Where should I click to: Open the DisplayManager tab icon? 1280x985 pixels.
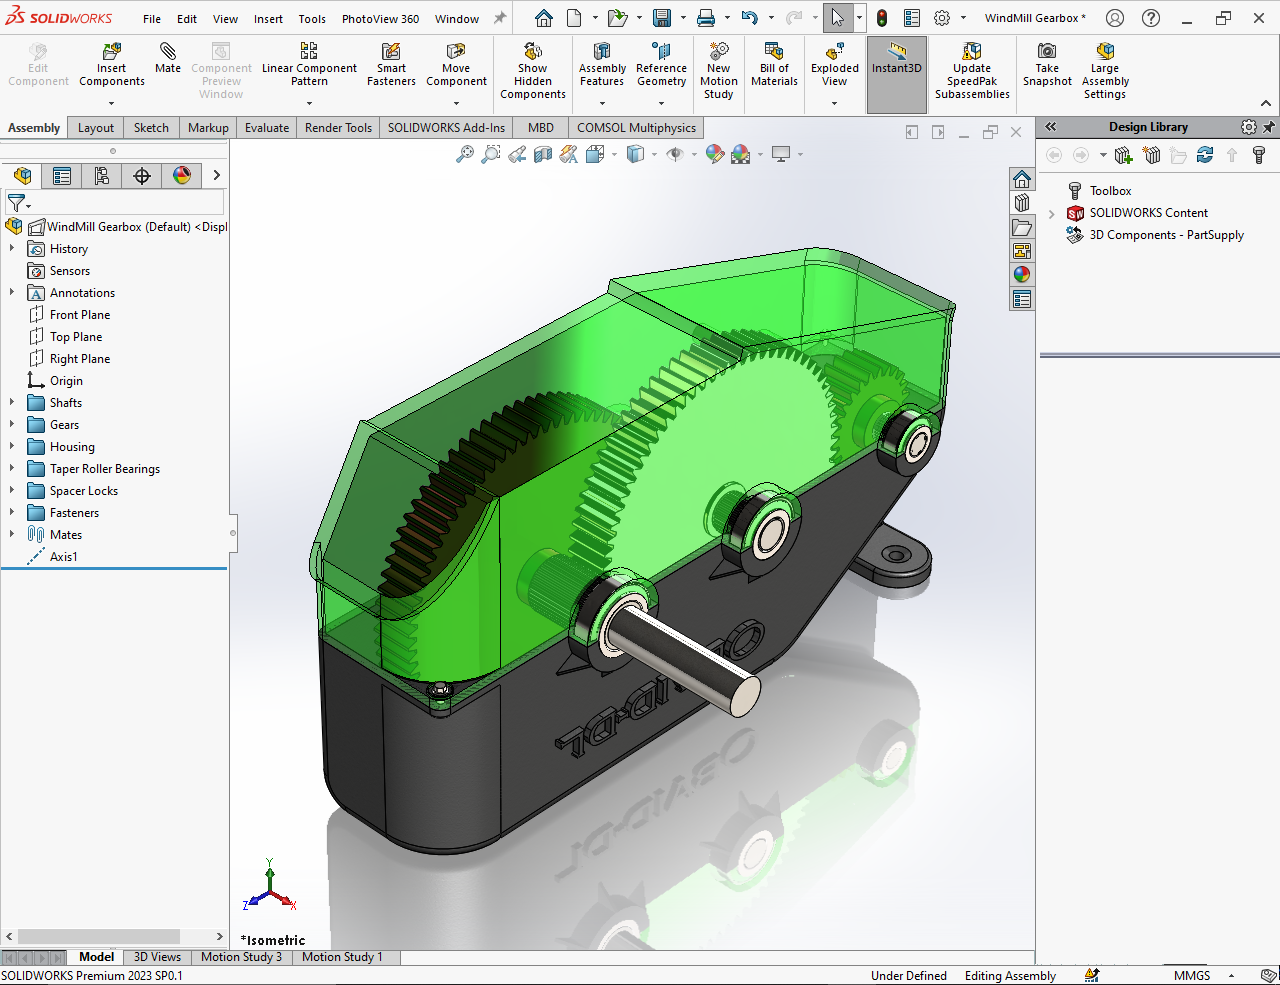tap(182, 176)
